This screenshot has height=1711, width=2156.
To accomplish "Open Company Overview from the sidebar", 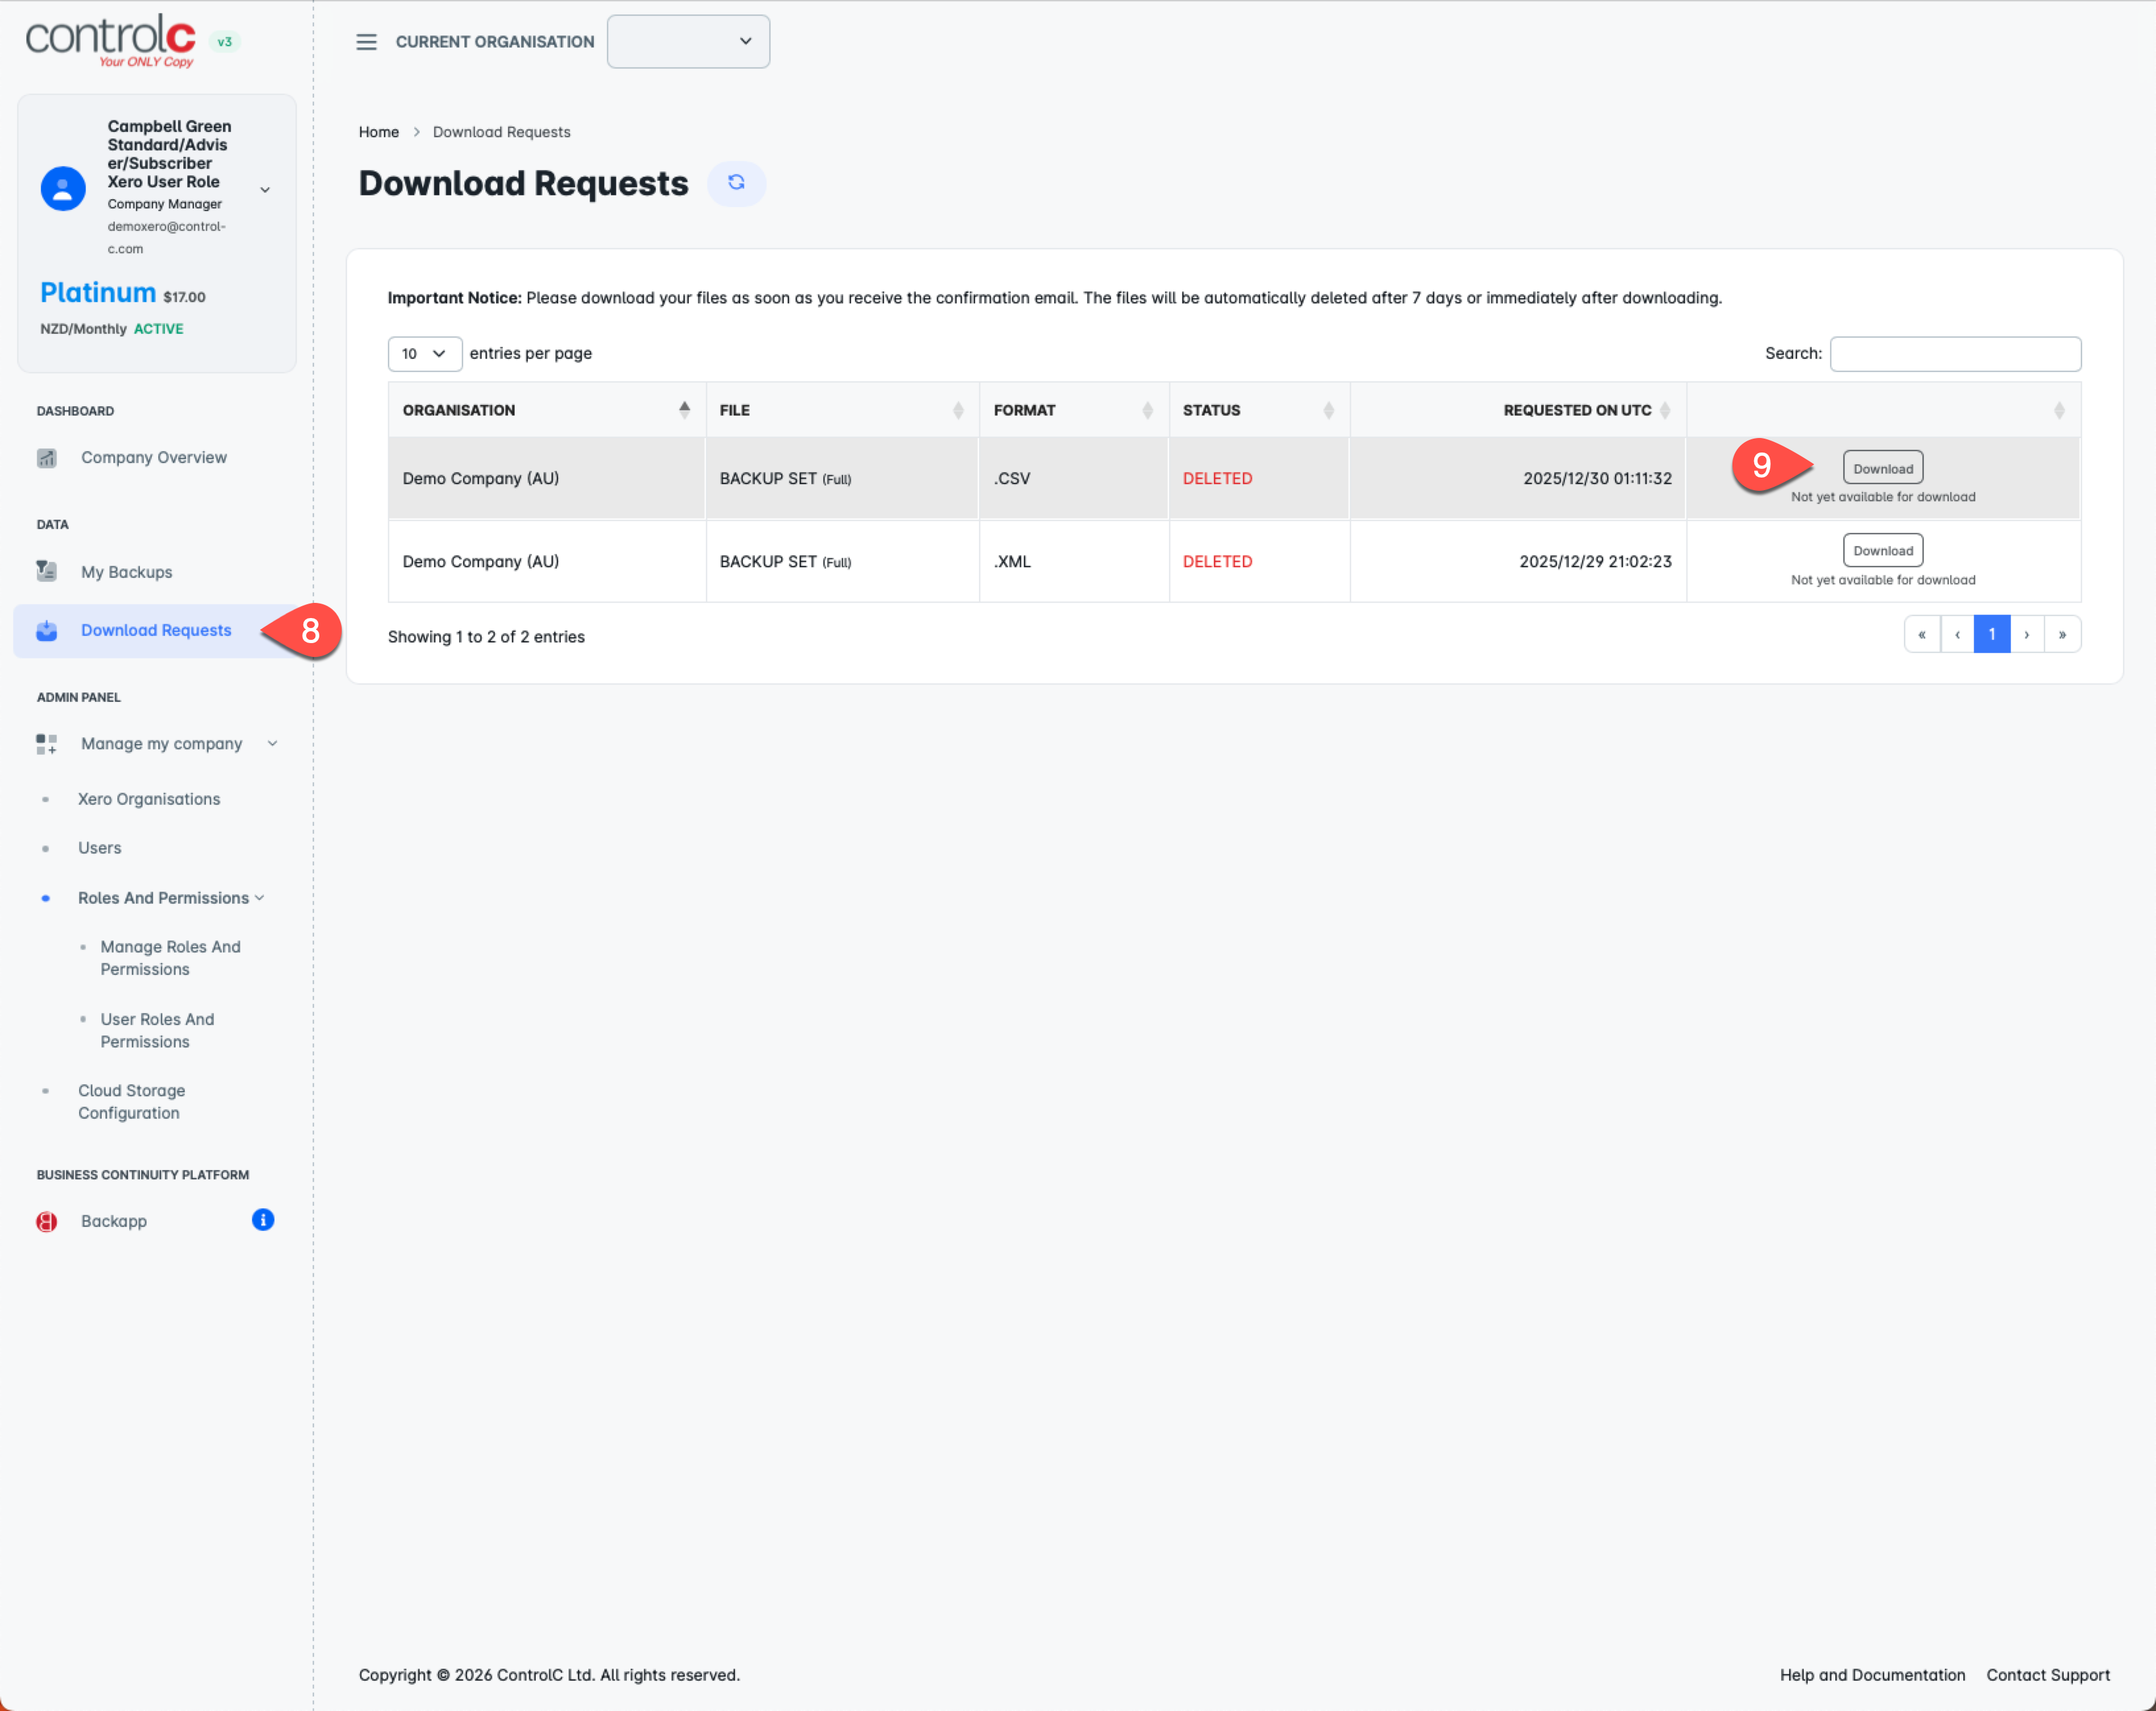I will point(153,457).
